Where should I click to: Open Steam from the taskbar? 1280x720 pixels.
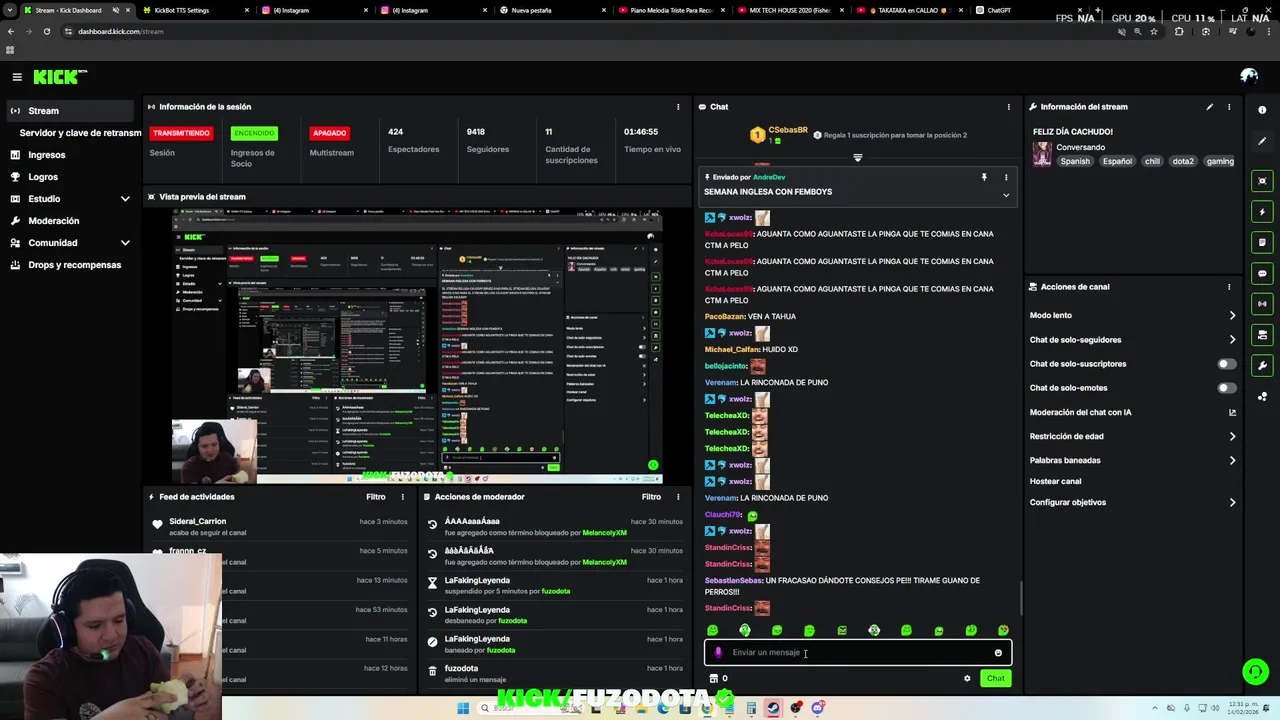click(x=773, y=708)
